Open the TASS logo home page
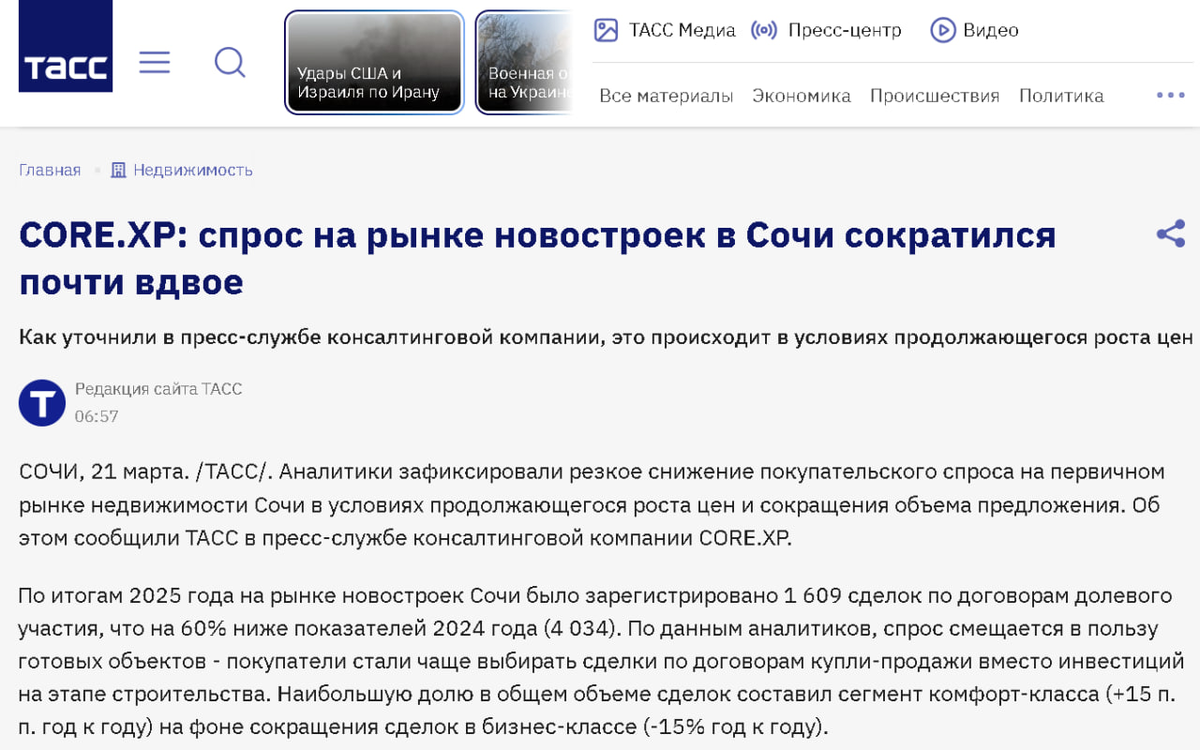This screenshot has height=750, width=1200. point(65,46)
